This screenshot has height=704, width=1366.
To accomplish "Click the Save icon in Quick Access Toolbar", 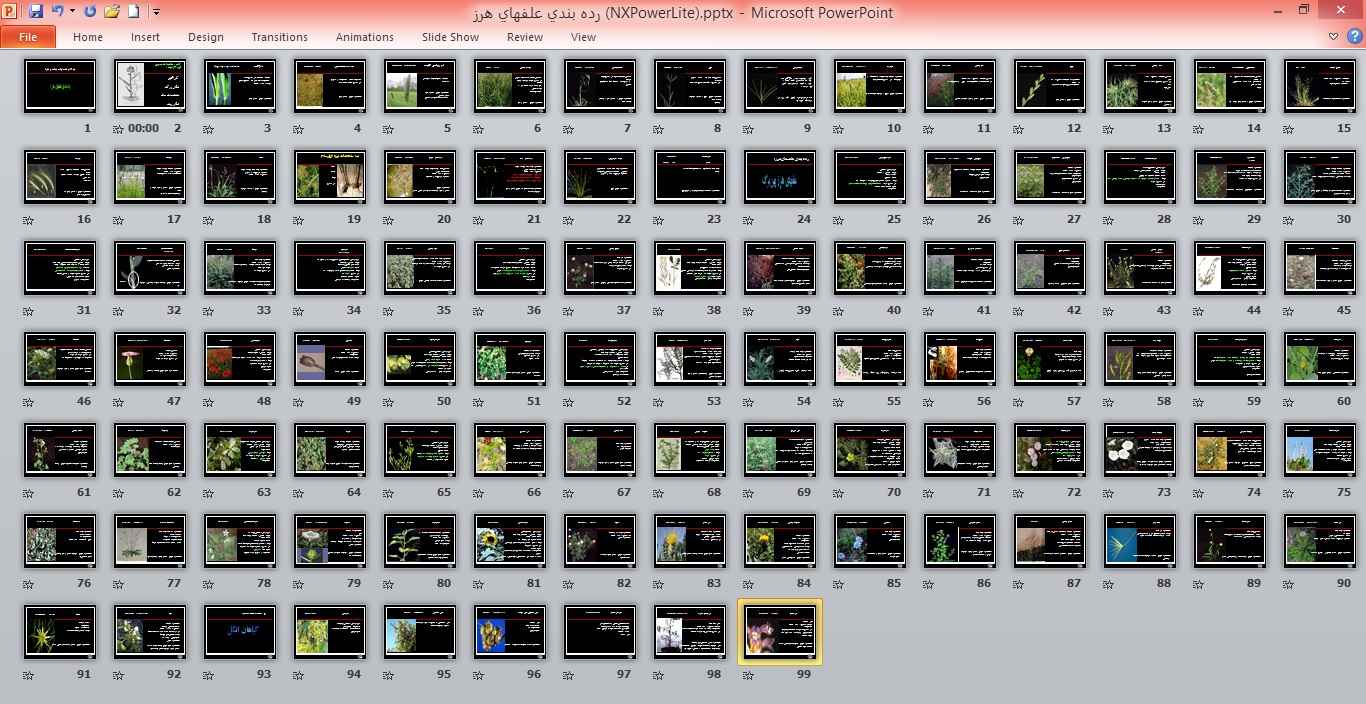I will pos(36,12).
